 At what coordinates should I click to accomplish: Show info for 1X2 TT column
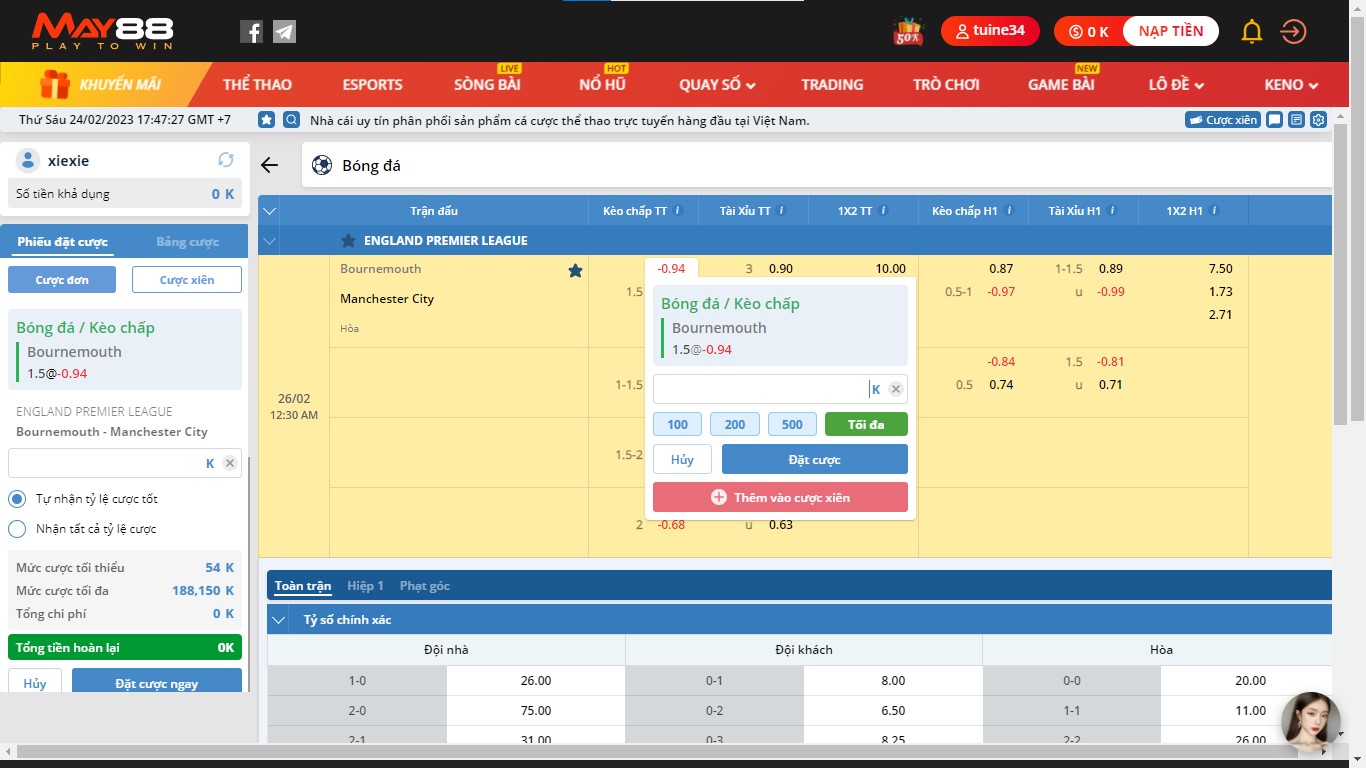coord(885,211)
